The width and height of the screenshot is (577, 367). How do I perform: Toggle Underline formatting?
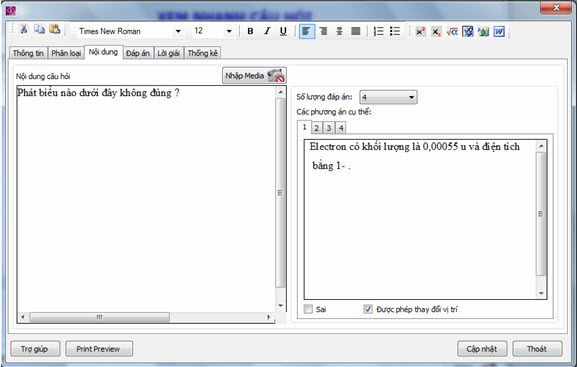[283, 31]
